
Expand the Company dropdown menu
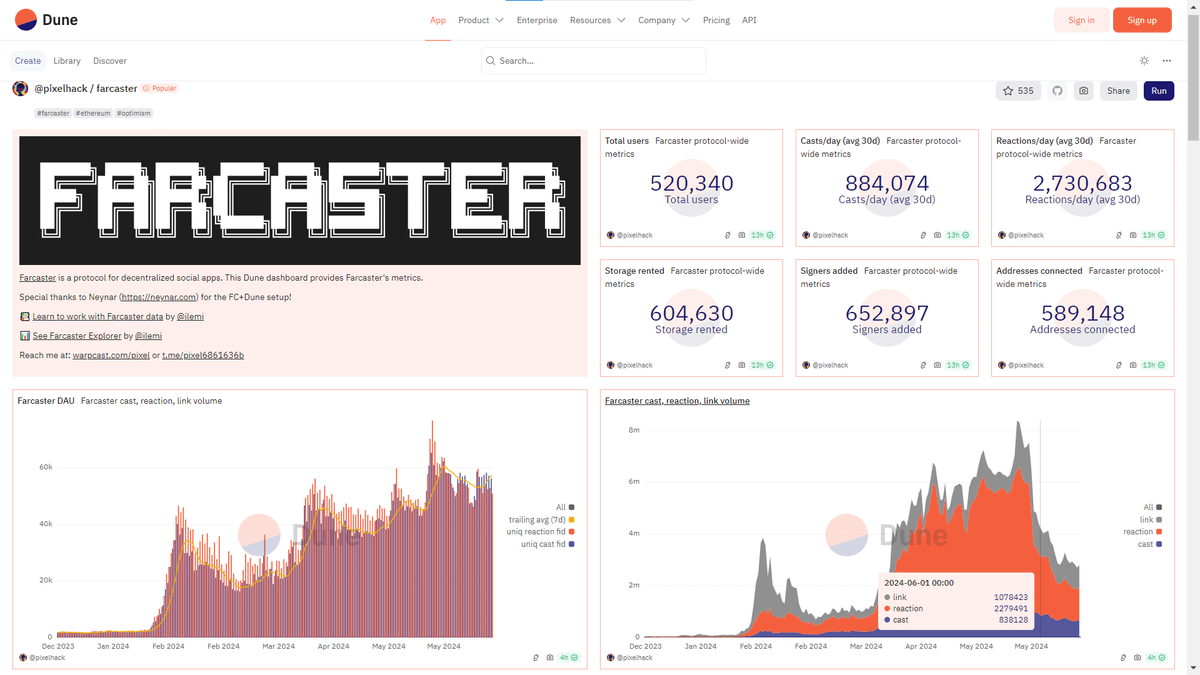[x=664, y=20]
